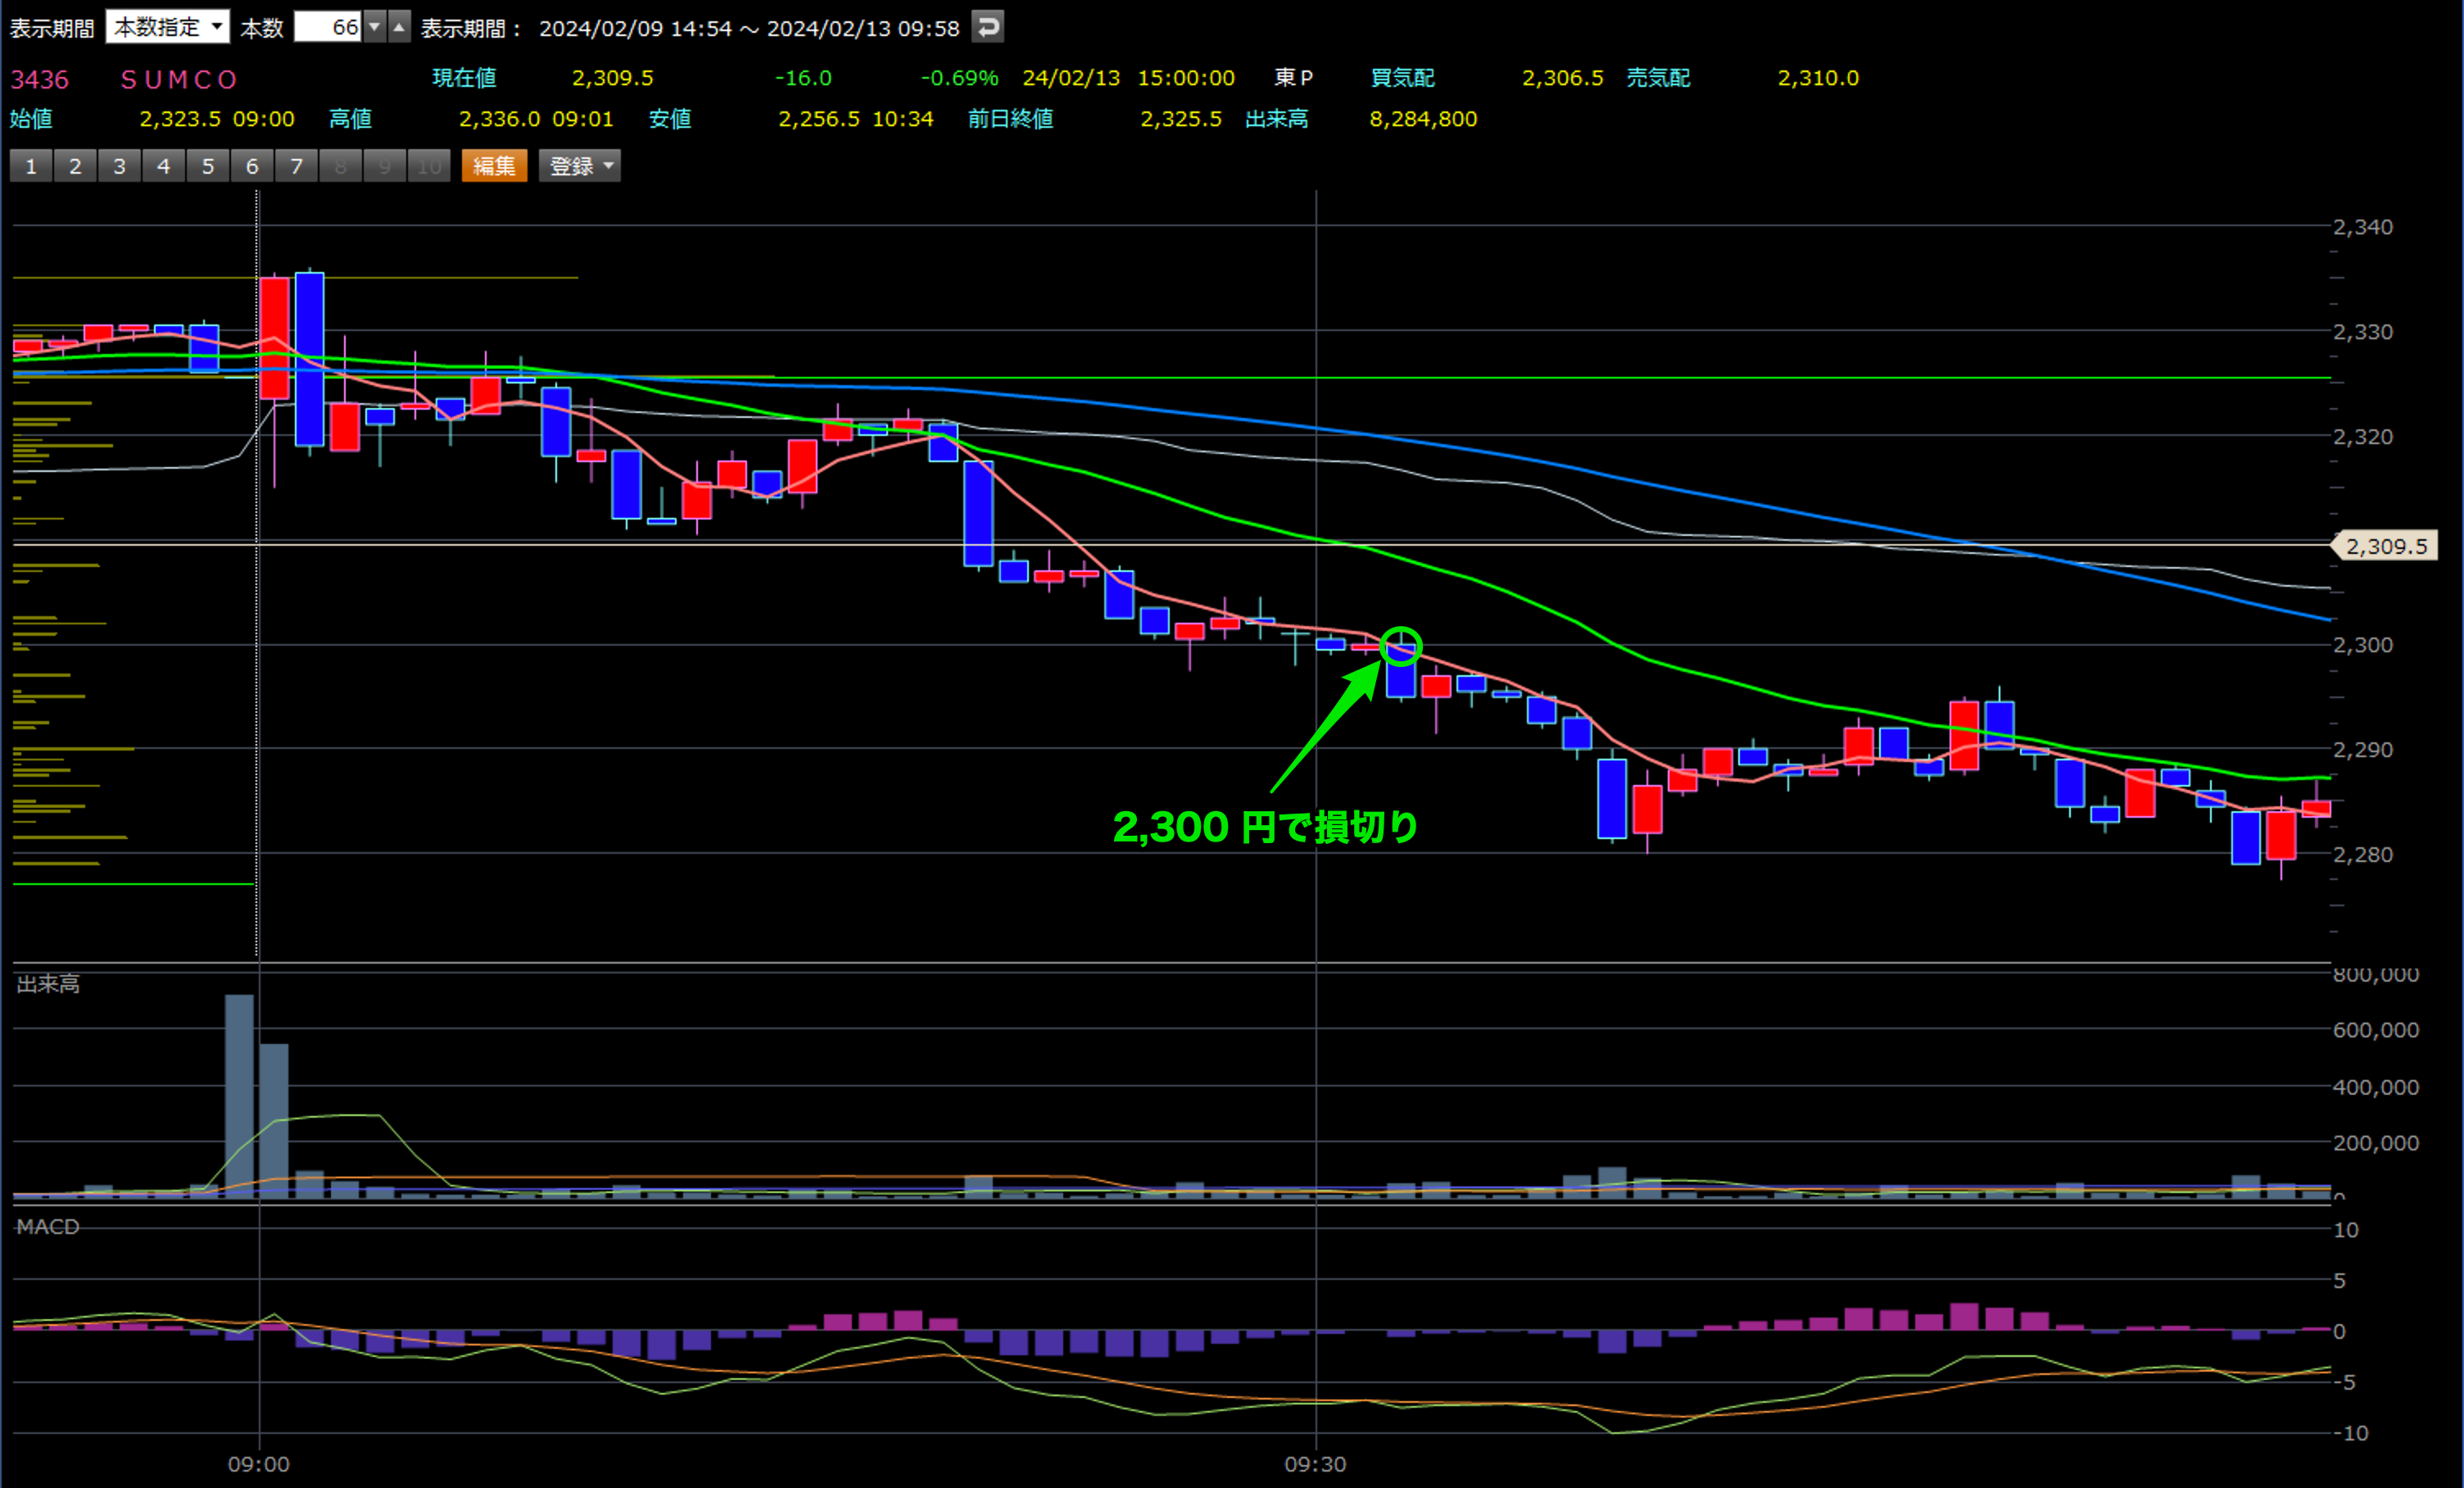2464x1488 pixels.
Task: Click the green circled stop-loss candle marker
Action: (1401, 647)
